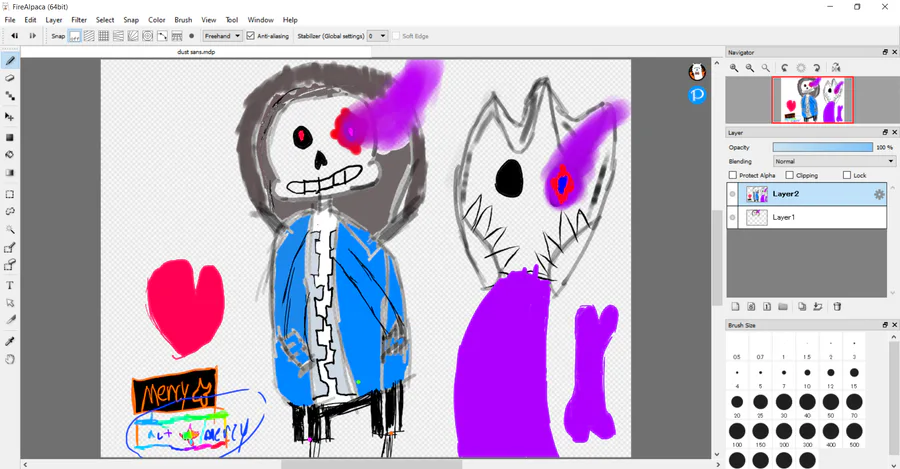Click the Redo arrow in the toolbar
Image resolution: width=900 pixels, height=469 pixels.
coord(33,36)
